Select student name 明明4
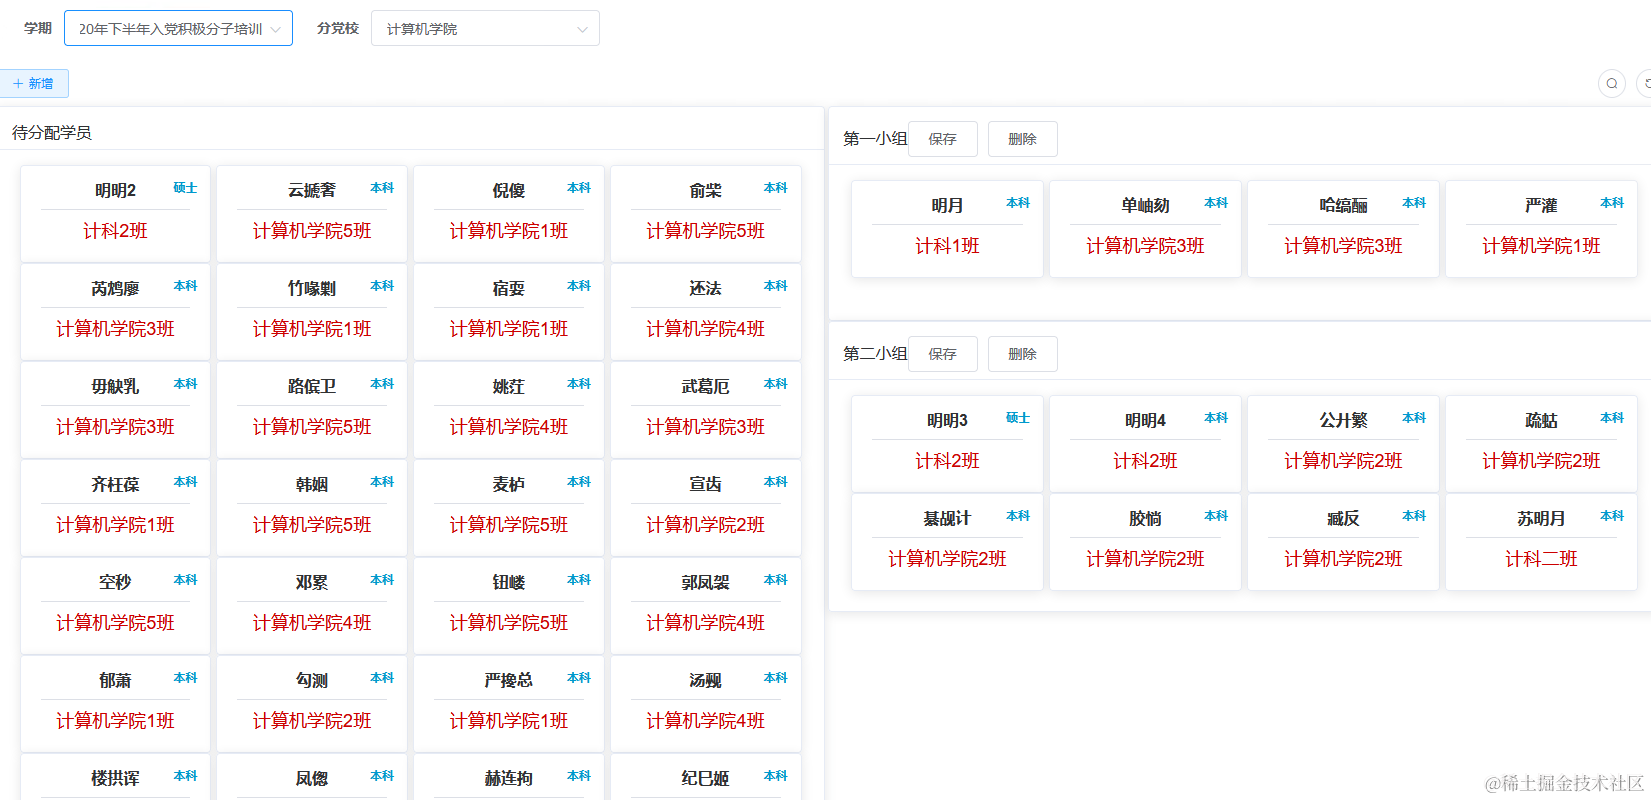1651x800 pixels. point(1145,420)
